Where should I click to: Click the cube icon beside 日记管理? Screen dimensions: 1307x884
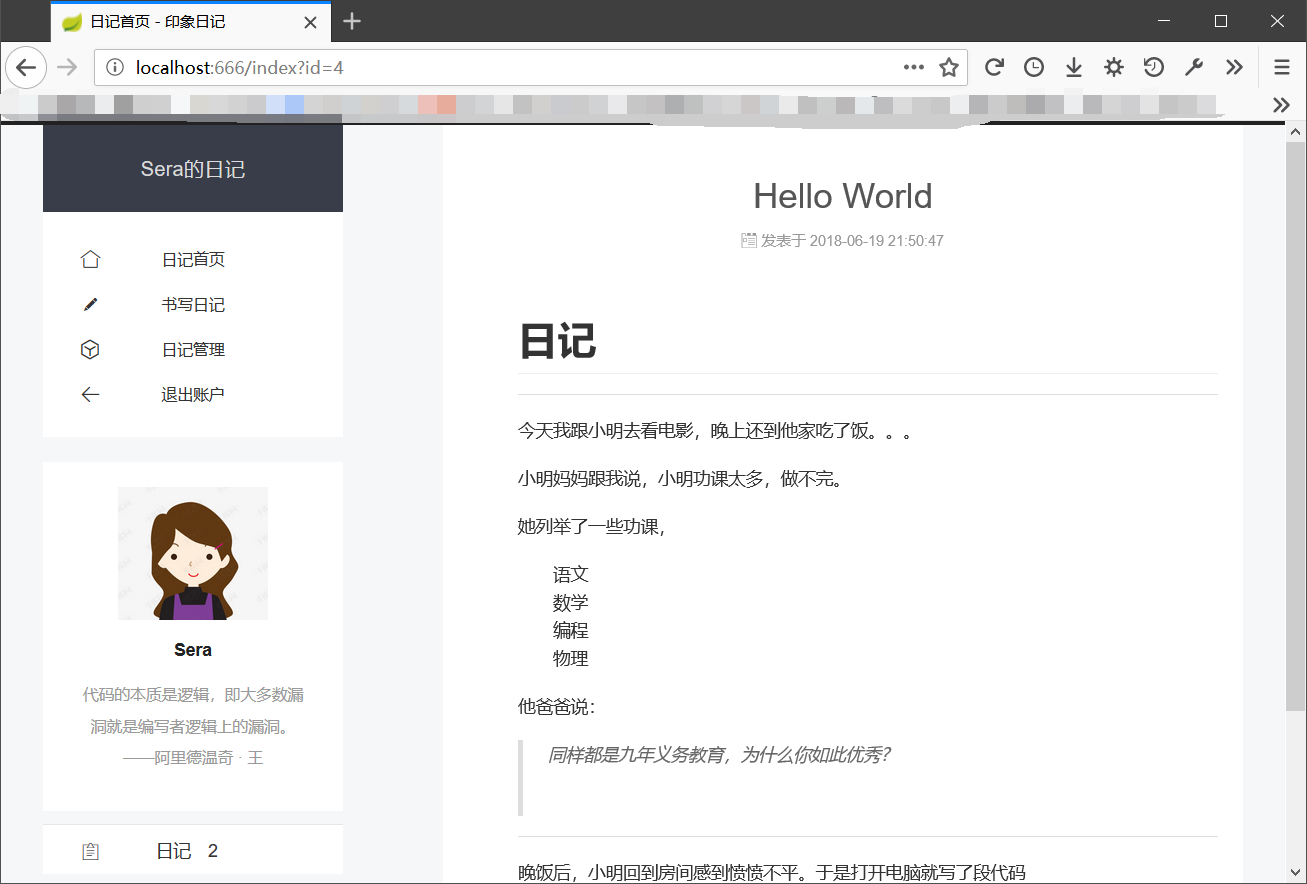[x=90, y=349]
